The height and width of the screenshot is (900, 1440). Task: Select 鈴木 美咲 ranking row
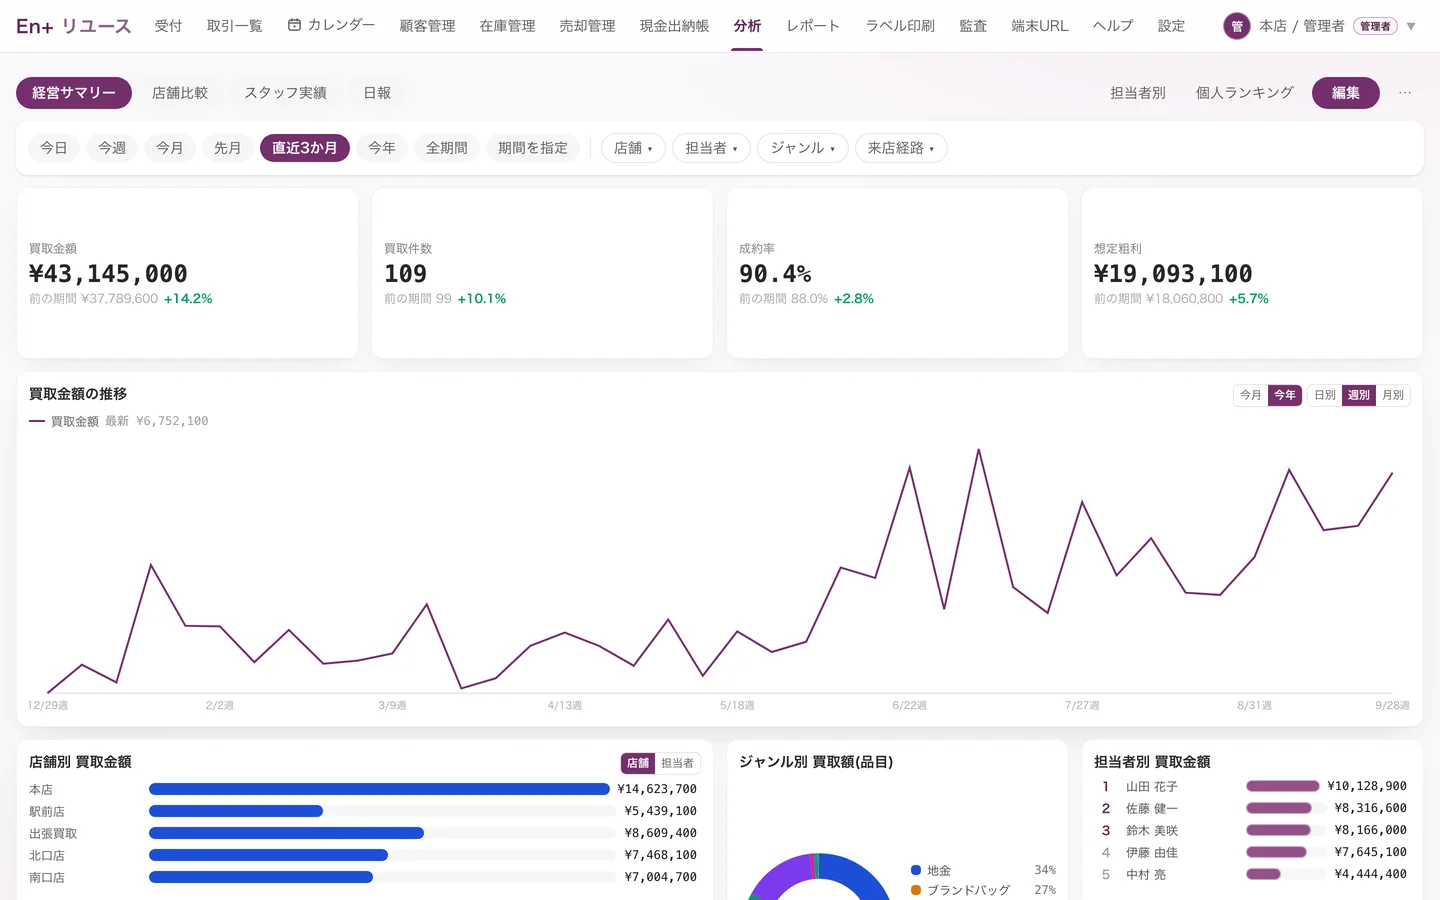(x=1254, y=830)
